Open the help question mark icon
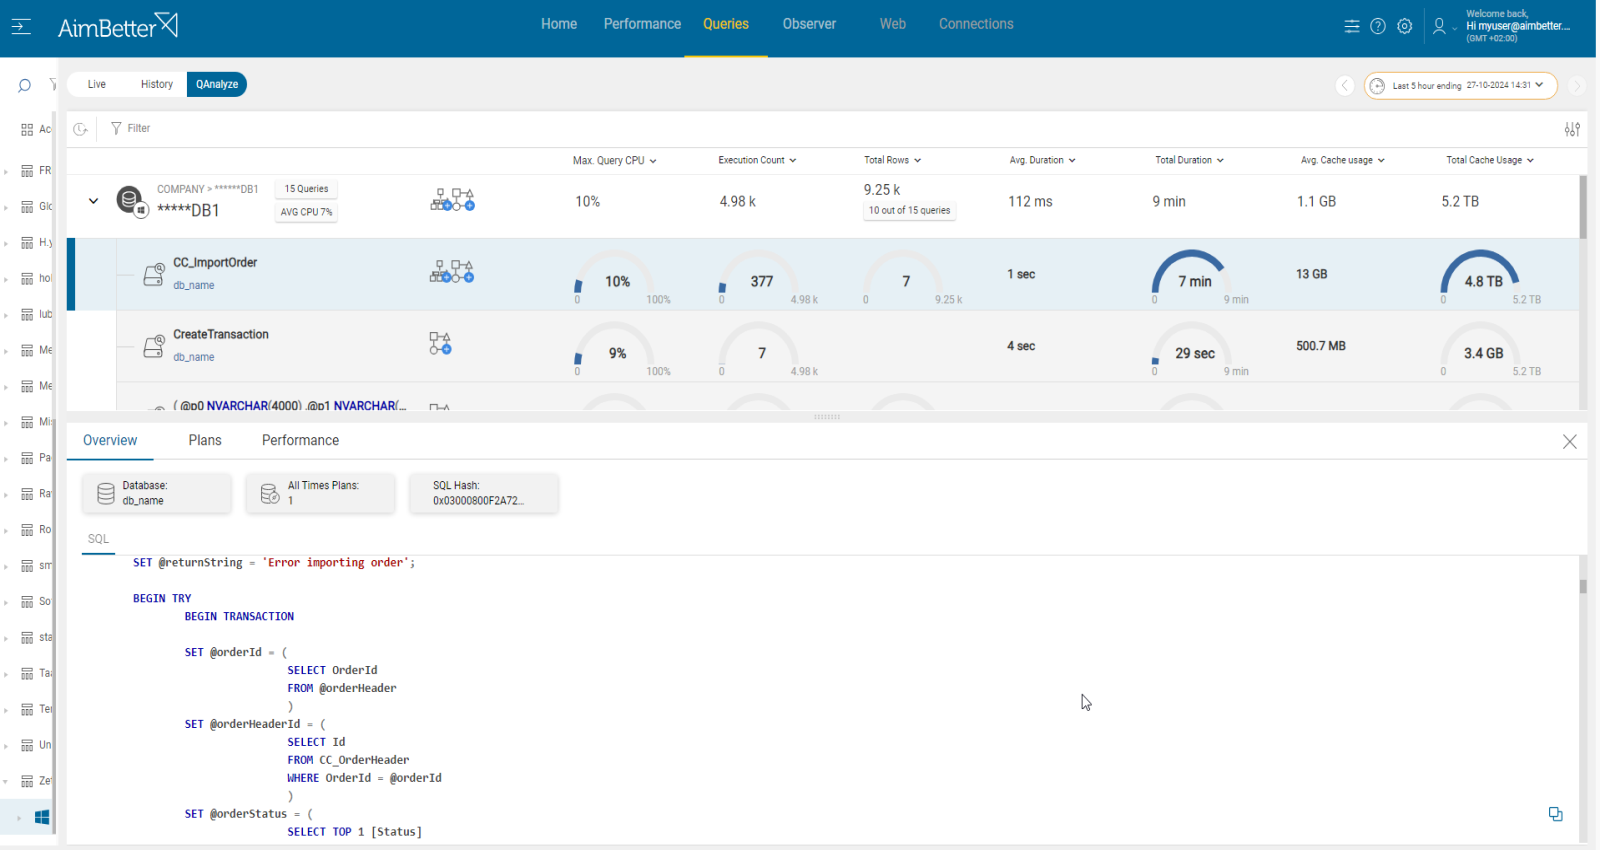 [1378, 27]
